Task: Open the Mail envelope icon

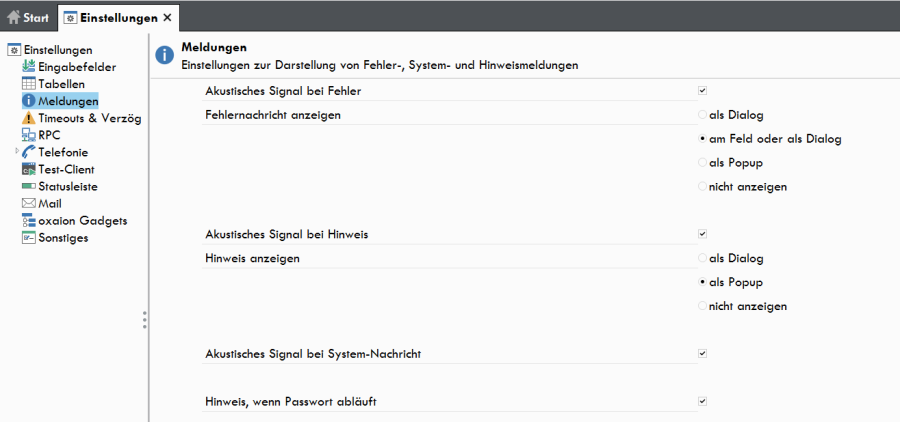Action: click(29, 203)
